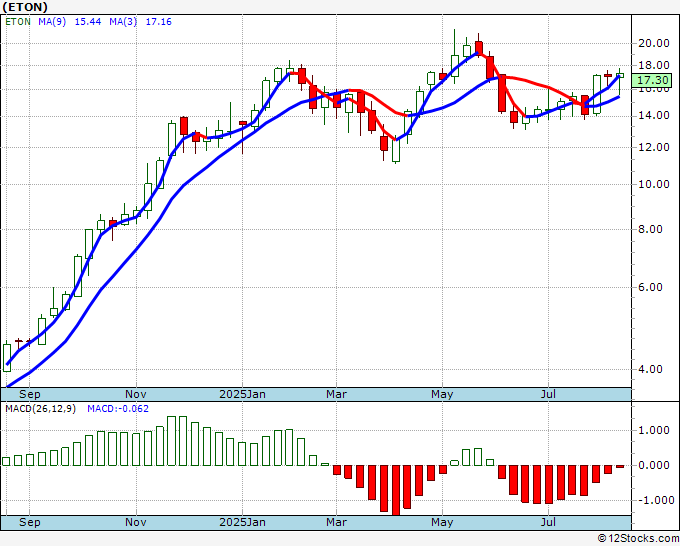This screenshot has width=680, height=546.
Task: Click Jul on the MACD panel time axis
Action: click(x=549, y=522)
